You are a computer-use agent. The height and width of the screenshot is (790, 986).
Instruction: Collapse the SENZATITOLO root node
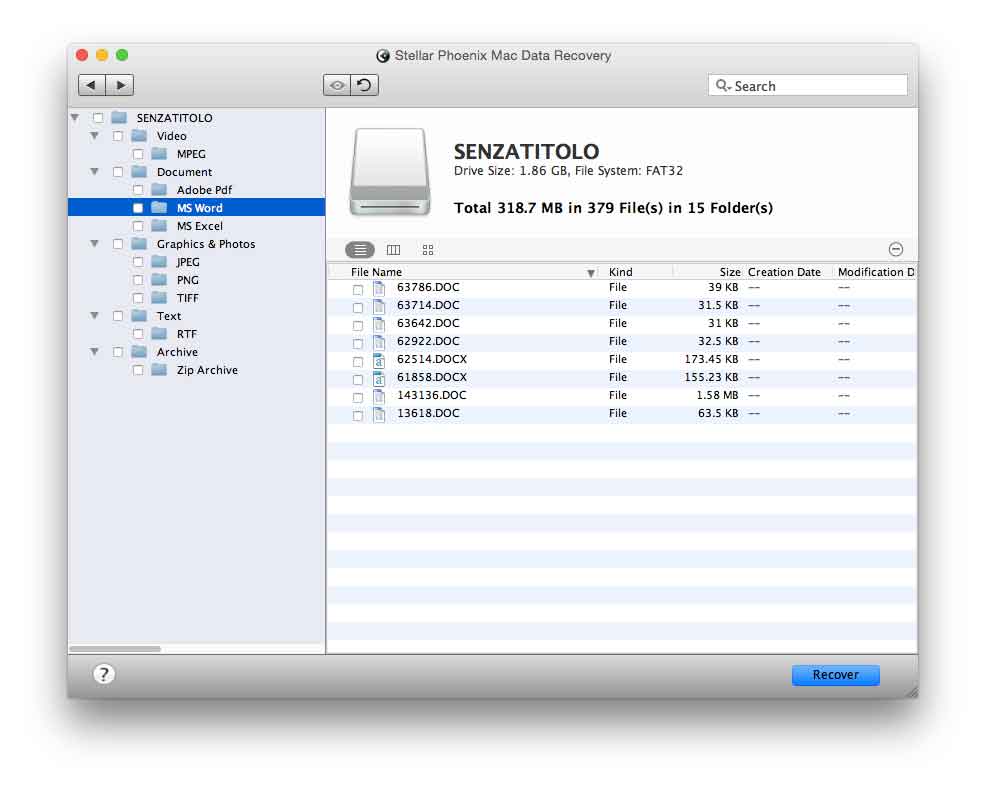click(75, 118)
